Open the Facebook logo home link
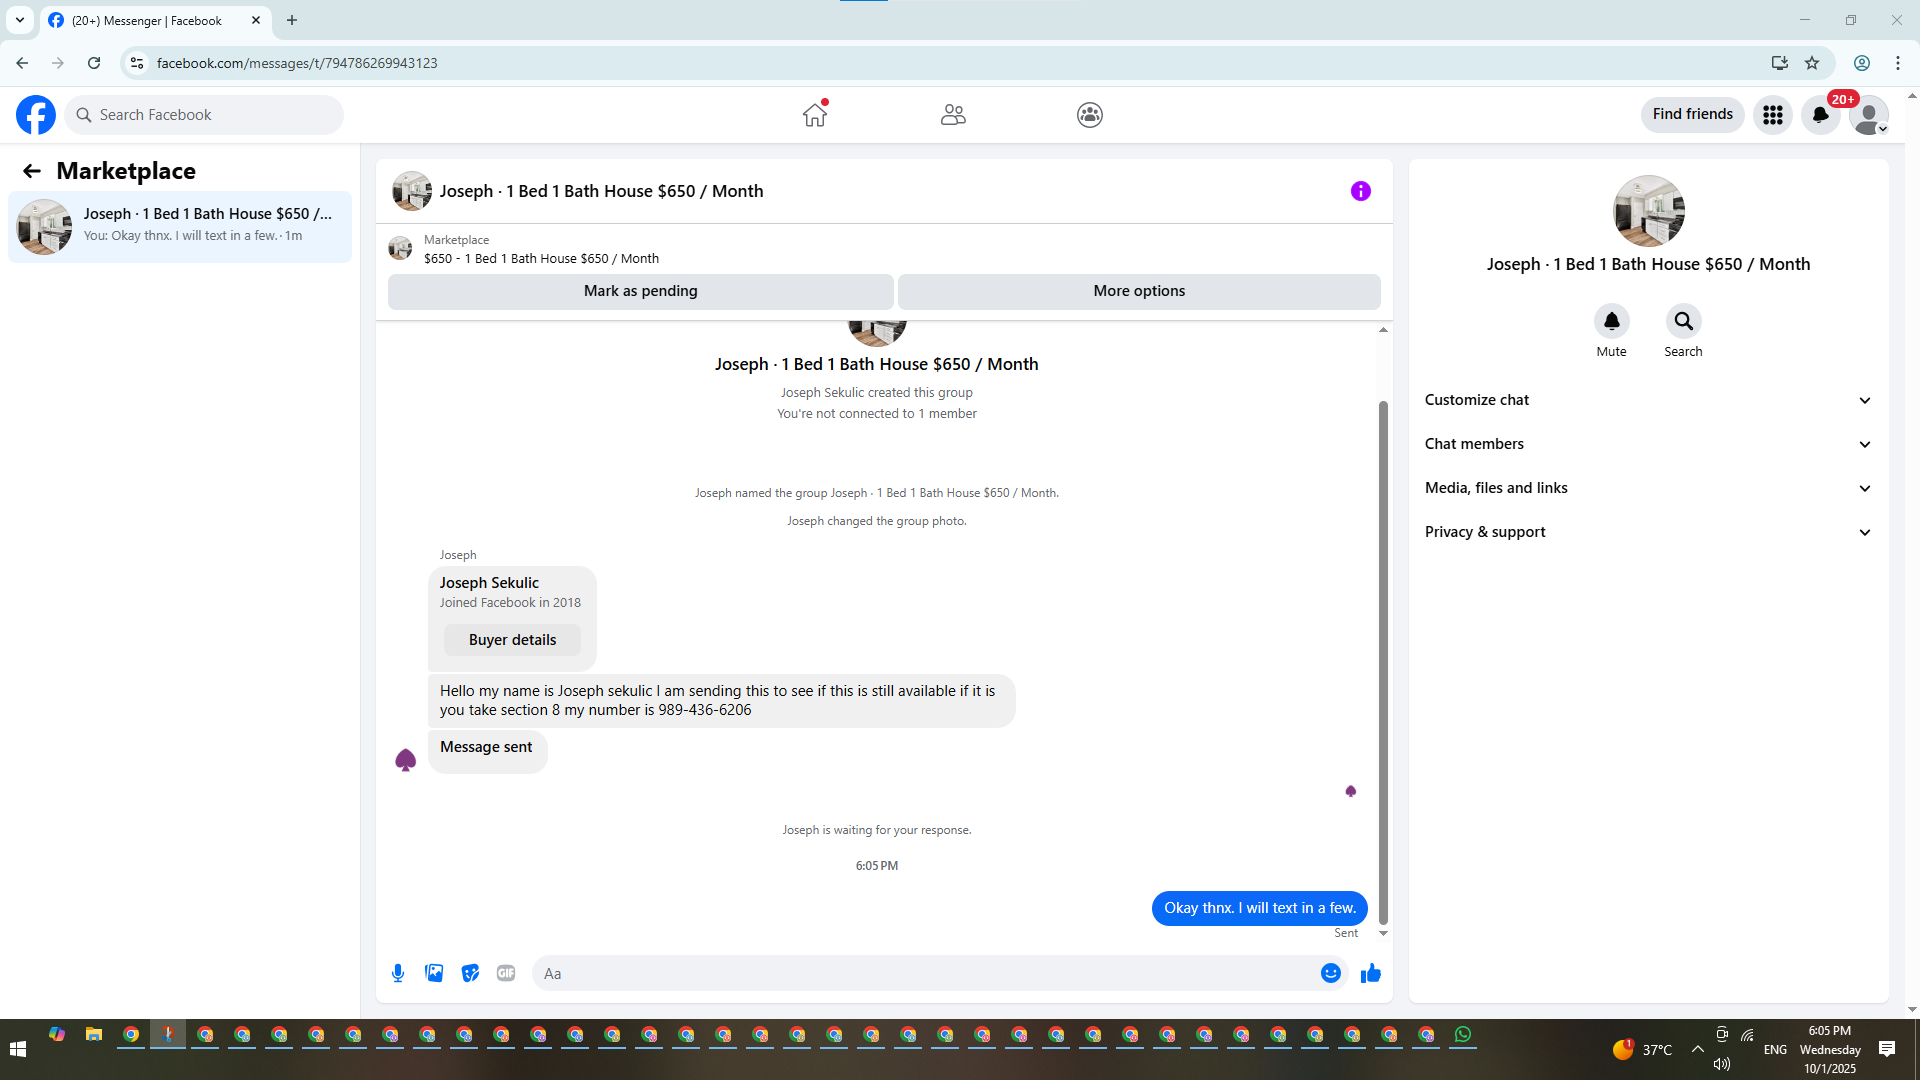1920x1080 pixels. [36, 115]
